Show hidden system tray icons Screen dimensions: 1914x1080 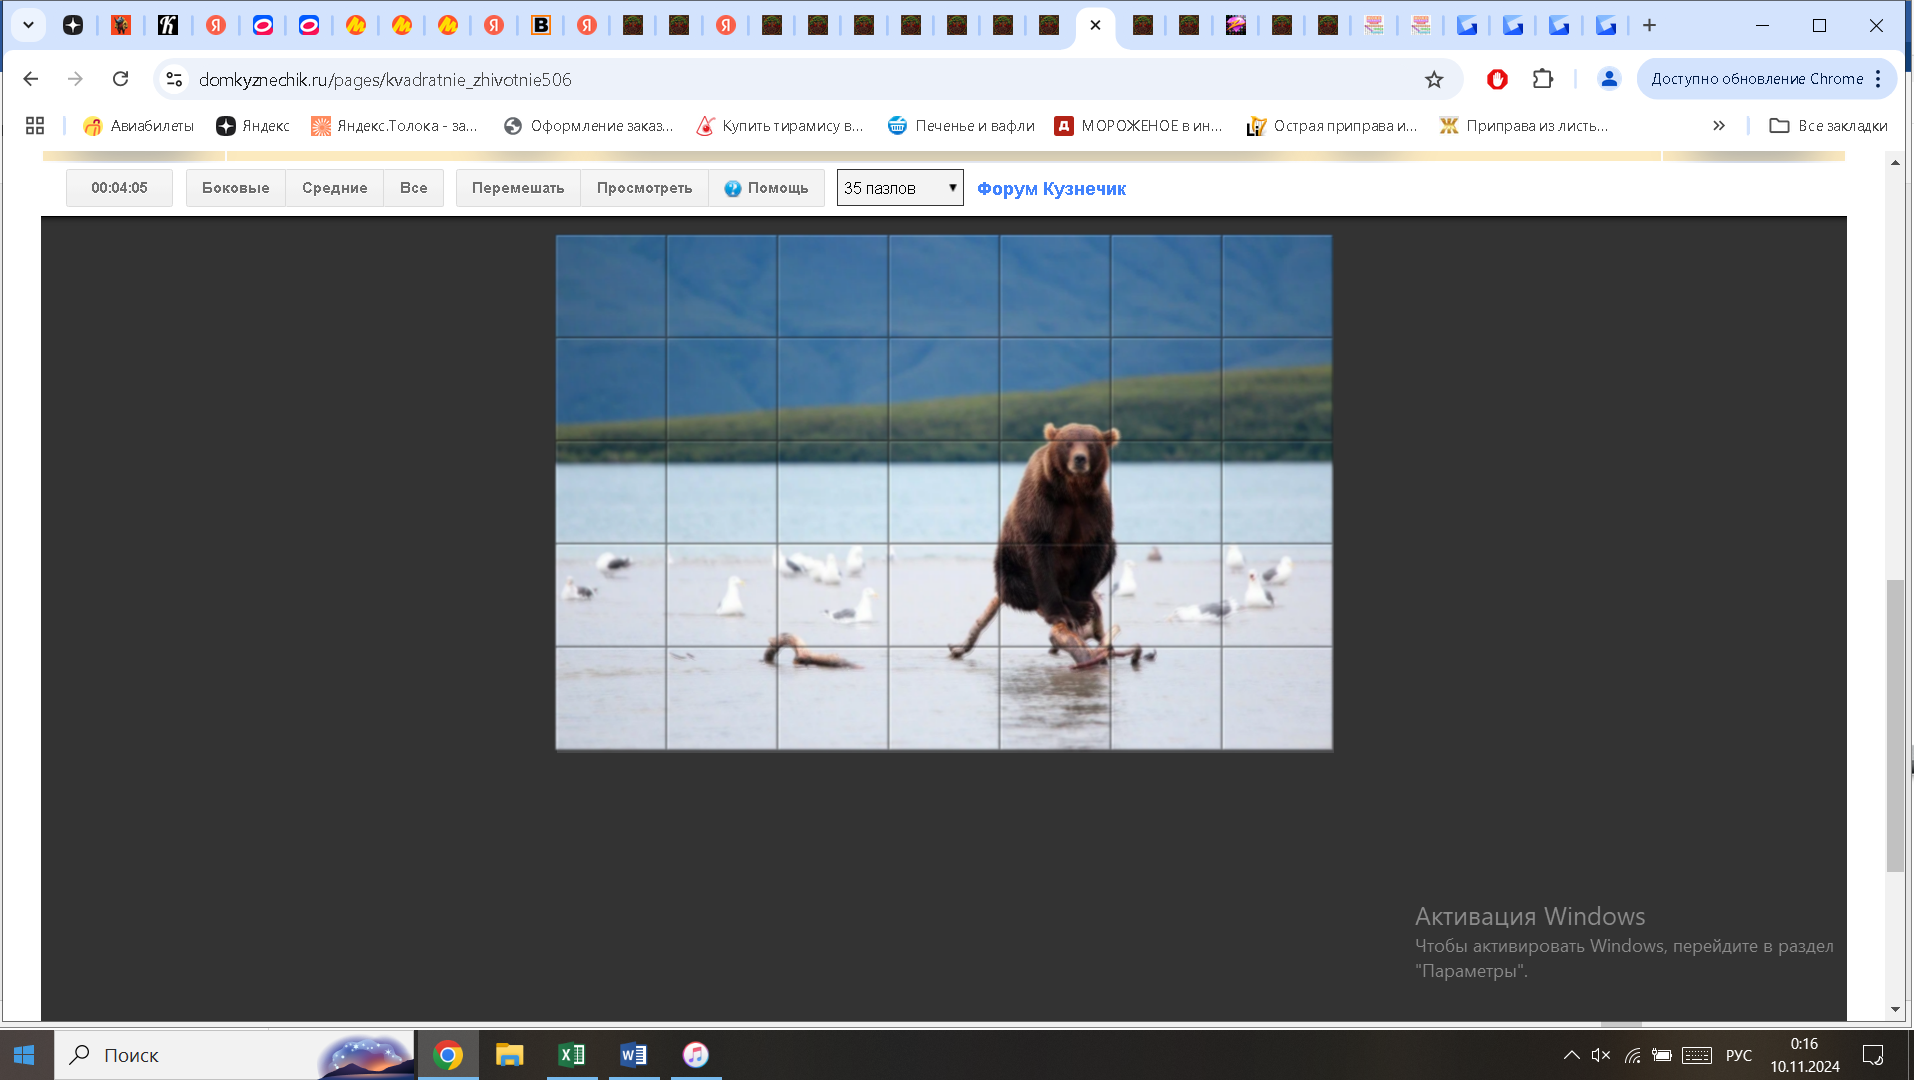point(1572,1055)
